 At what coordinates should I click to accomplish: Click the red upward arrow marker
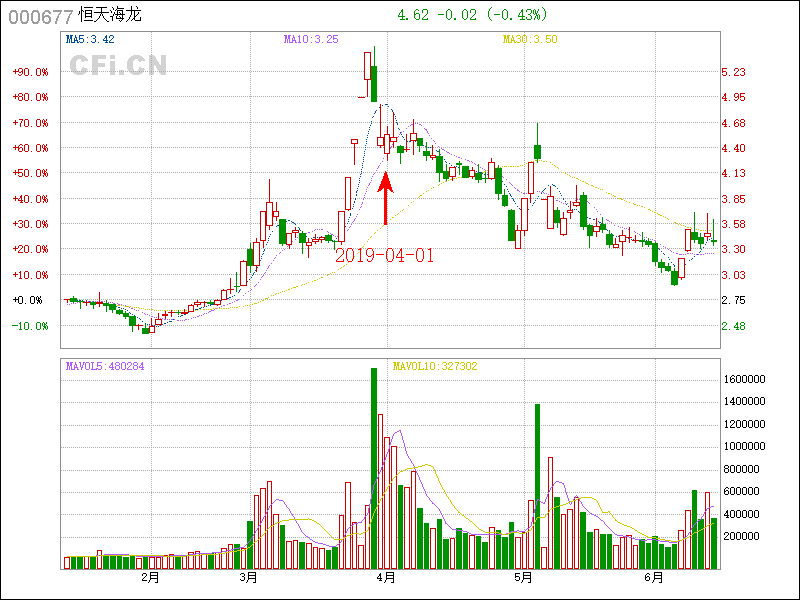coord(385,198)
